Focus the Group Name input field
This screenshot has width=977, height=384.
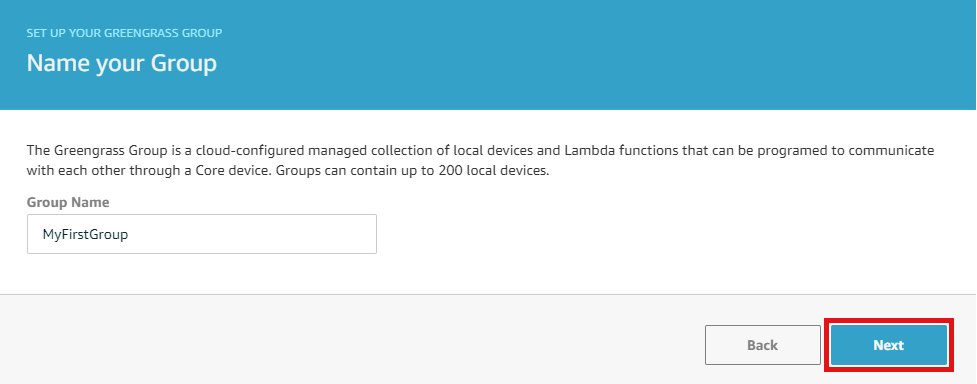point(202,234)
